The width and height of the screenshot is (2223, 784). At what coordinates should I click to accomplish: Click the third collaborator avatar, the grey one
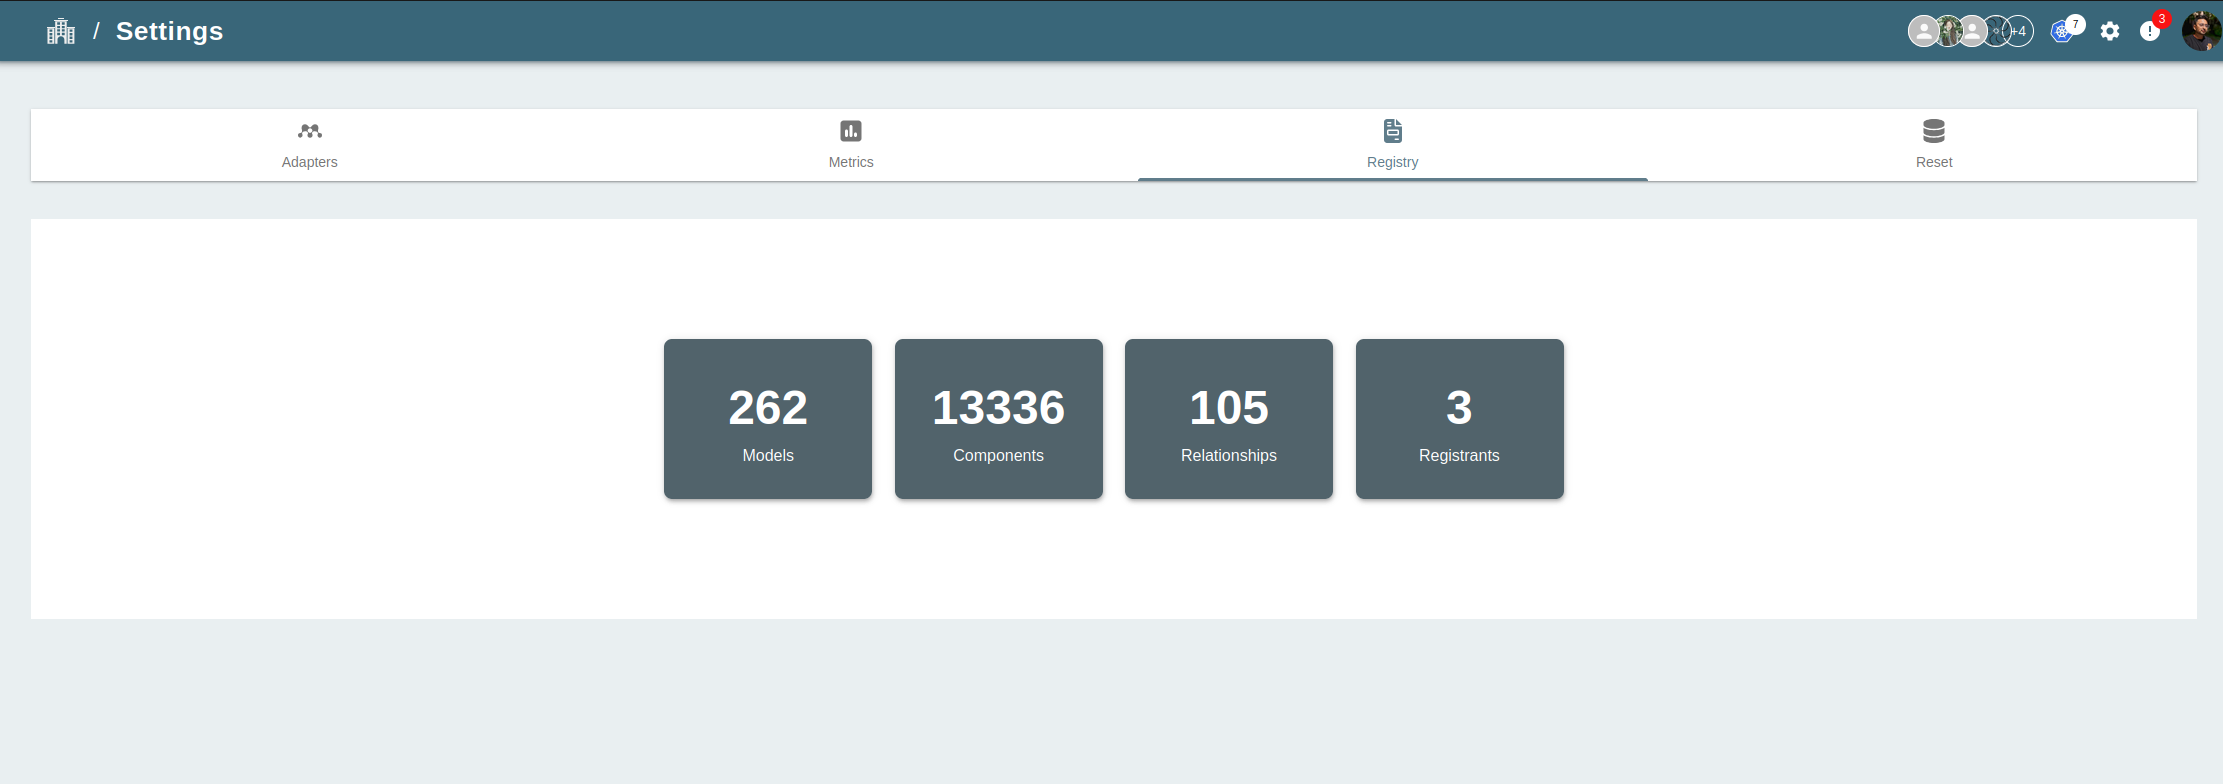[x=1972, y=32]
